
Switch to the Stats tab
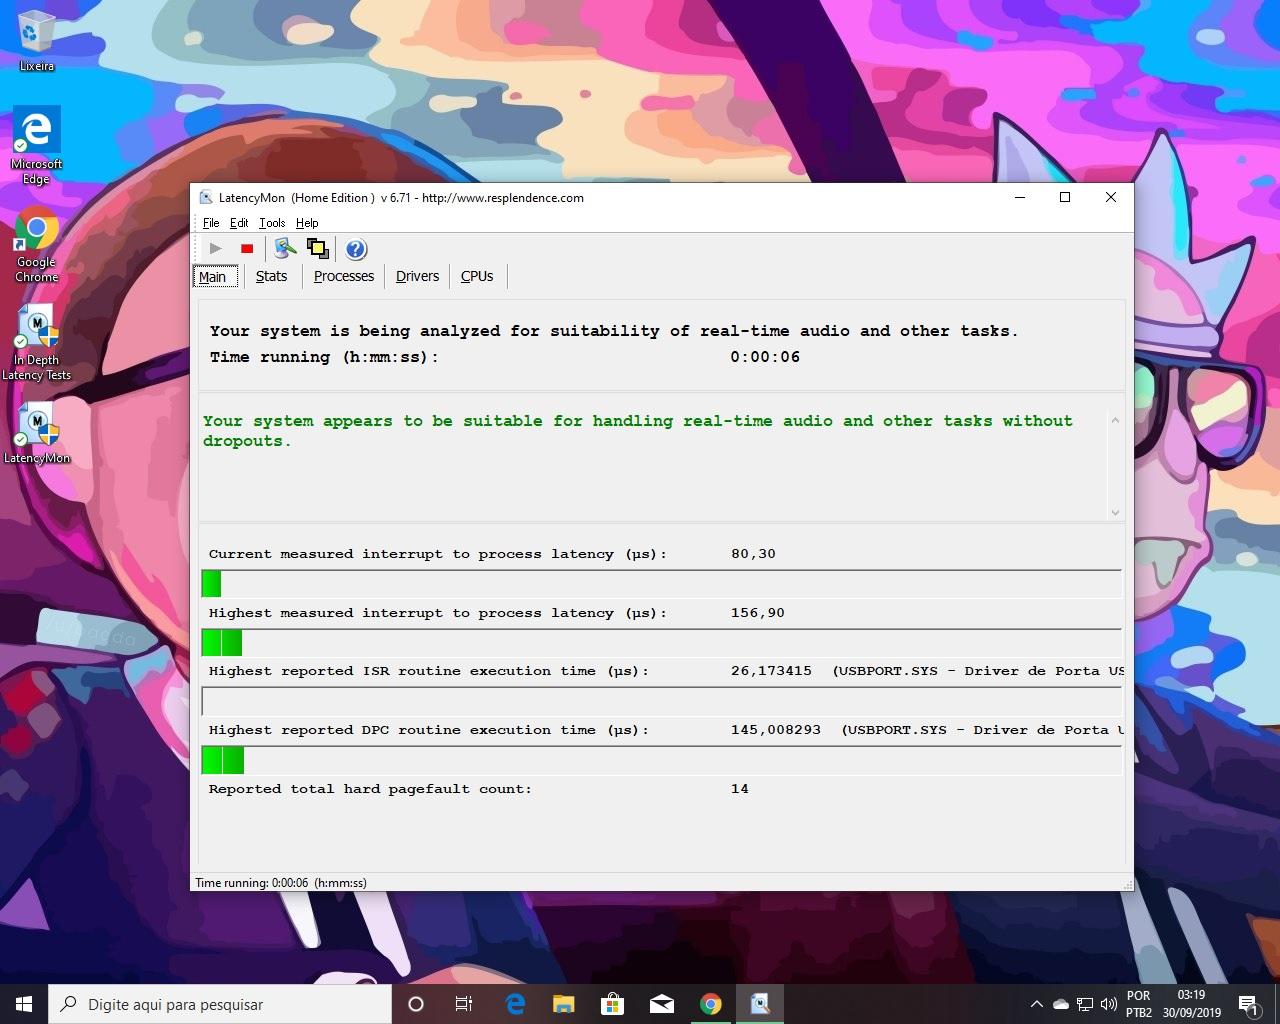(271, 276)
